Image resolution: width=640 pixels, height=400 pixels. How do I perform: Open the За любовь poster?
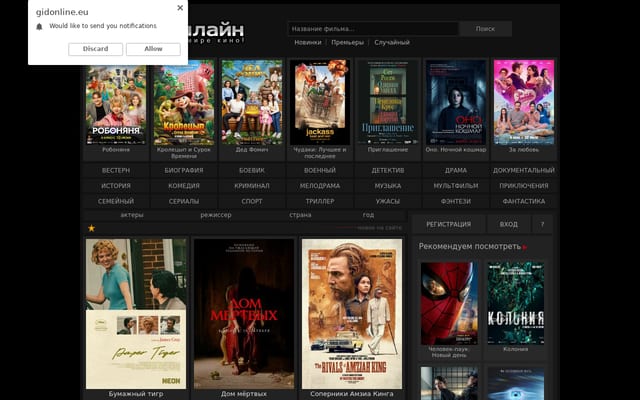click(x=524, y=102)
